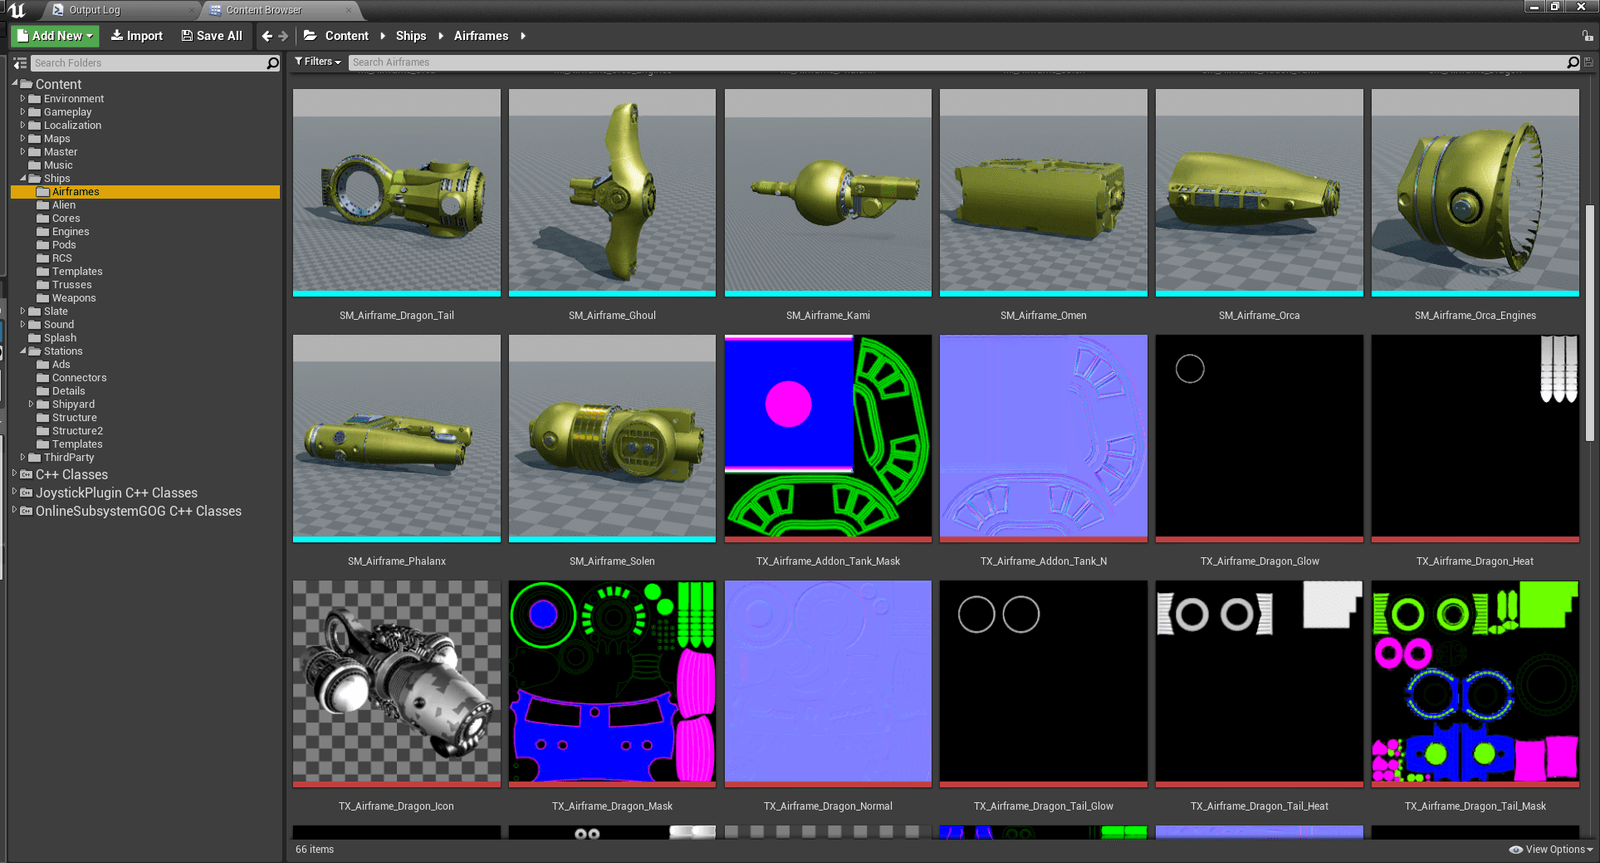
Task: Focus the Search Folders field
Action: [x=148, y=63]
